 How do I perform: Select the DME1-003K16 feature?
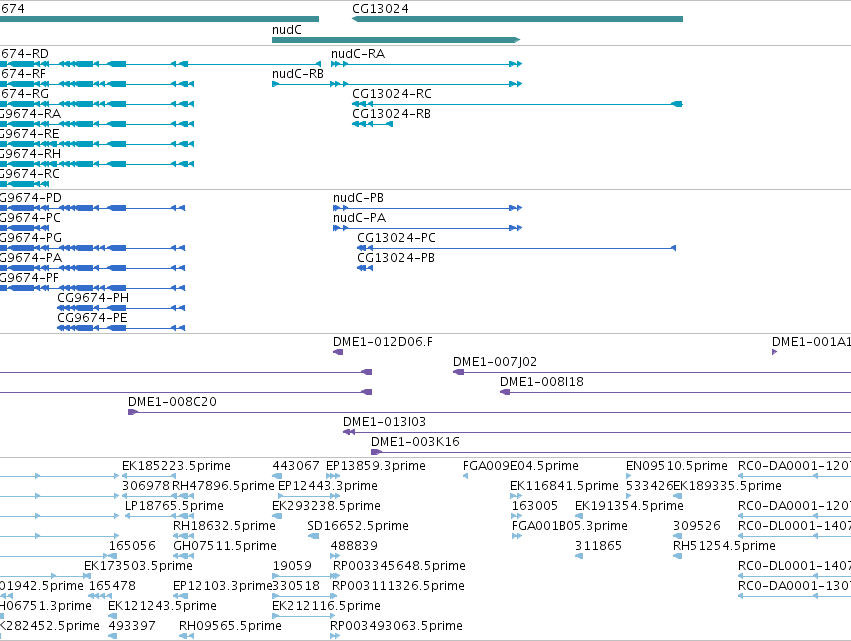[x=611, y=452]
